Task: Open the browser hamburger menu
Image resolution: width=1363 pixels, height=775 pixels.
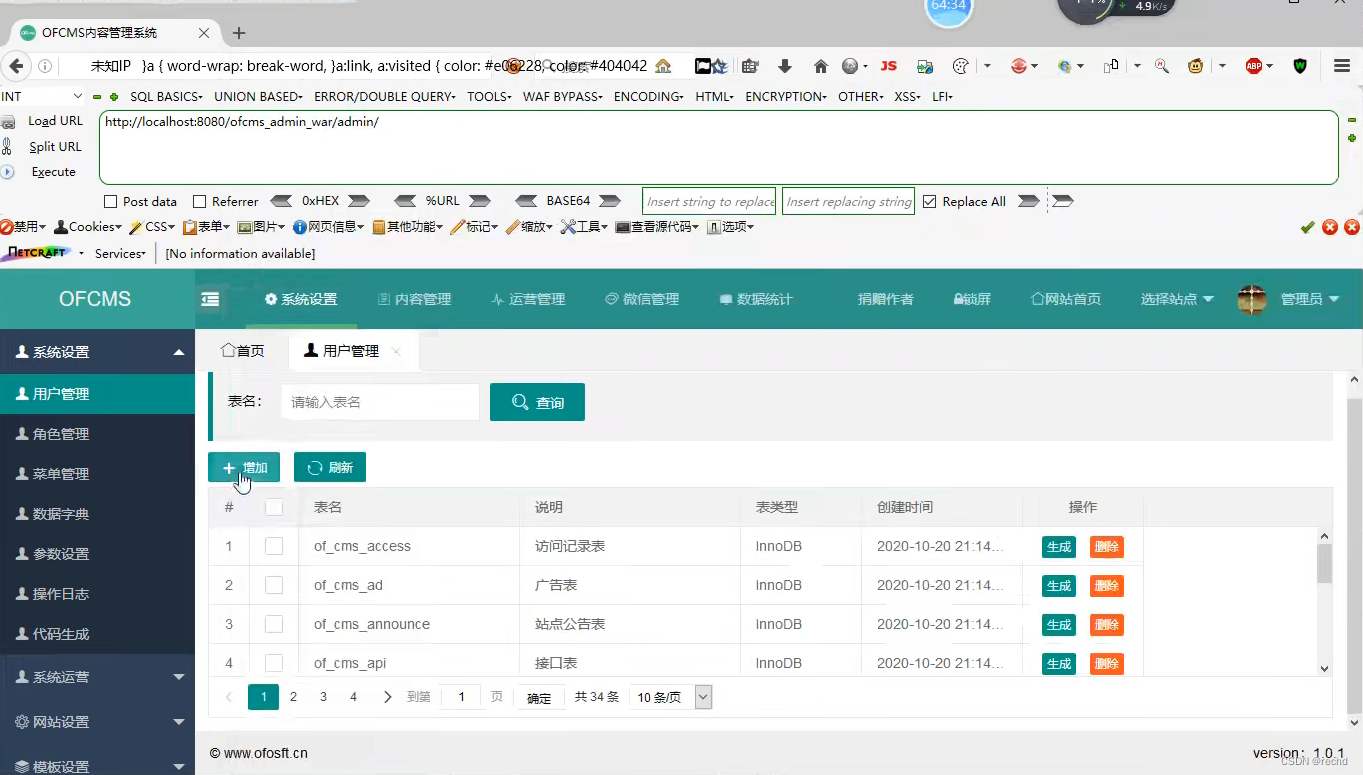Action: pos(1342,66)
